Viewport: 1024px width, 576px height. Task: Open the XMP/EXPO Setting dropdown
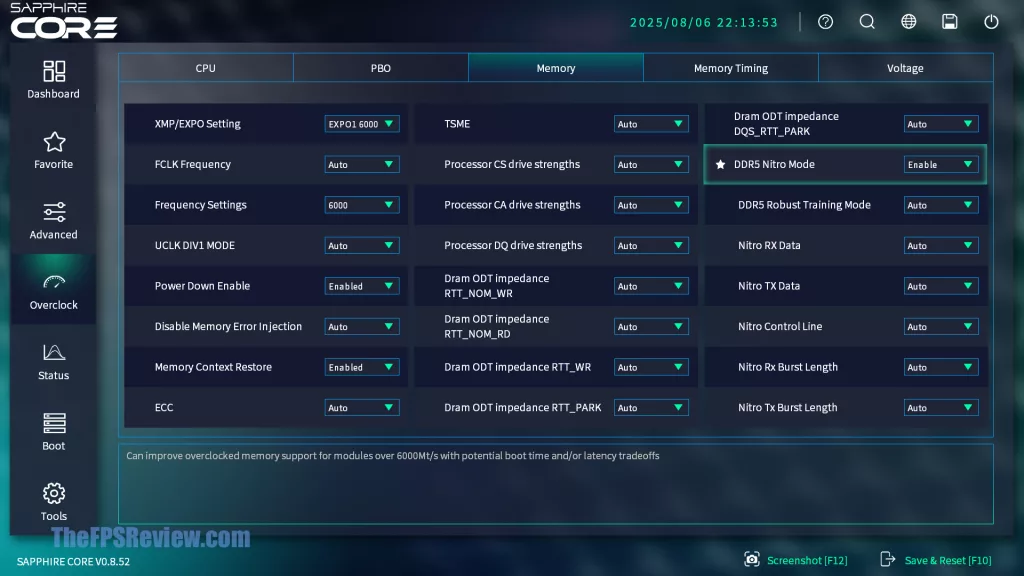click(x=362, y=124)
